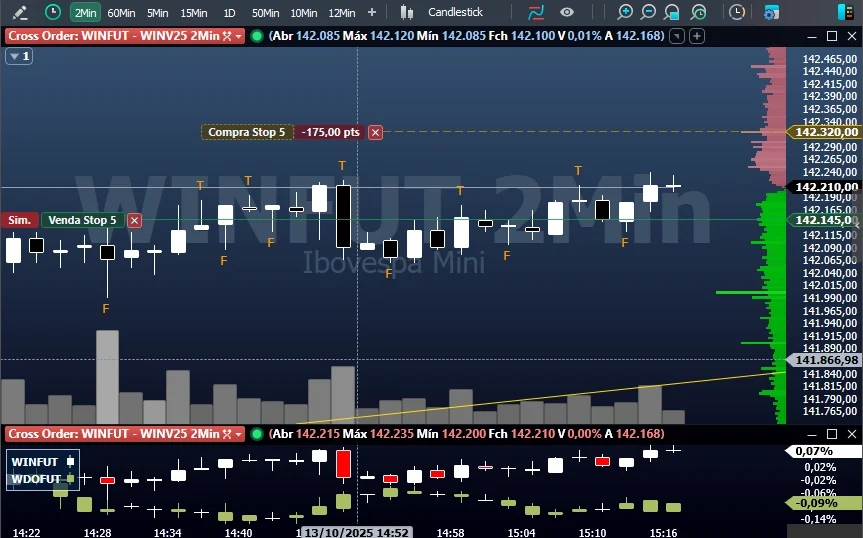The image size is (863, 538).
Task: Open the Candlestick chart type selector
Action: click(x=455, y=12)
